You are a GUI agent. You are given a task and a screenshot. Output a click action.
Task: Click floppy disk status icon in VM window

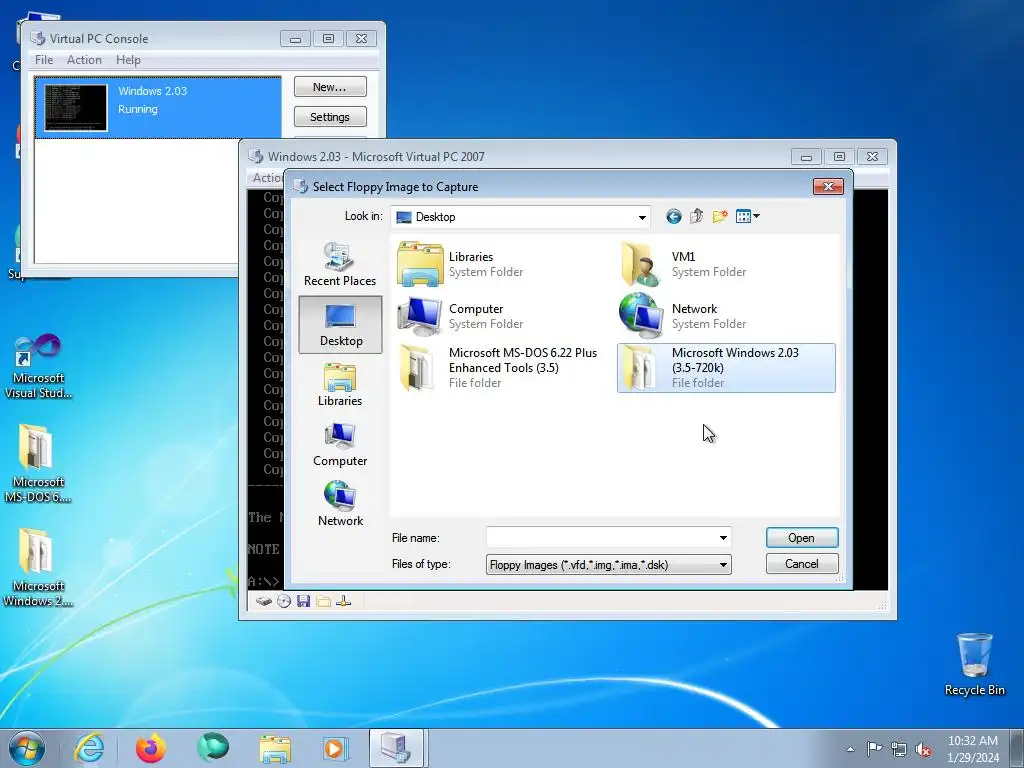click(x=303, y=601)
